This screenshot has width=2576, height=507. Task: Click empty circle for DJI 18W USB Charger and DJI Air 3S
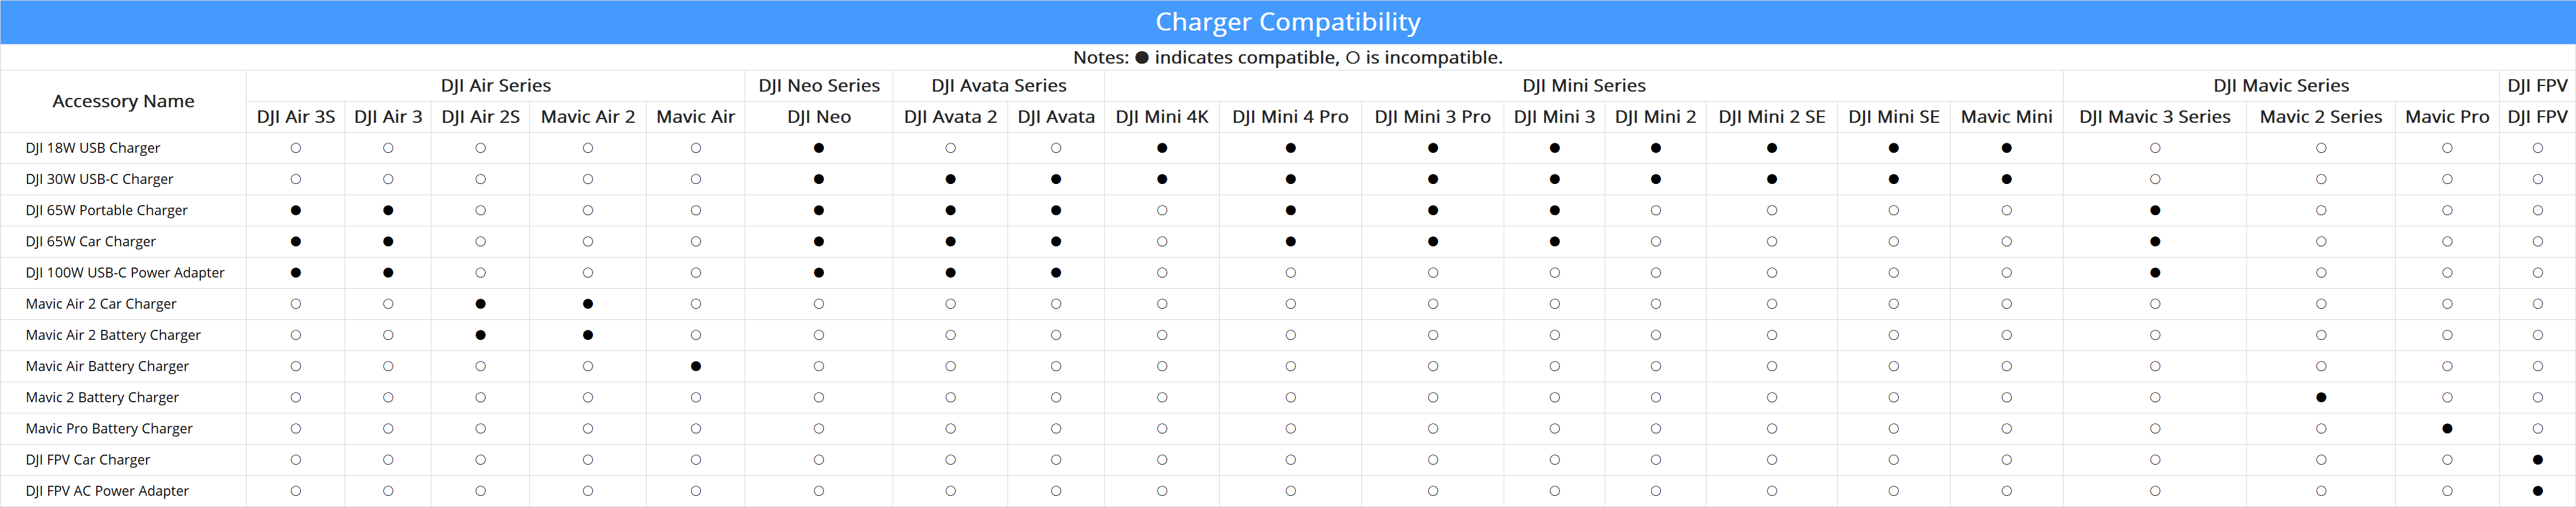click(296, 148)
